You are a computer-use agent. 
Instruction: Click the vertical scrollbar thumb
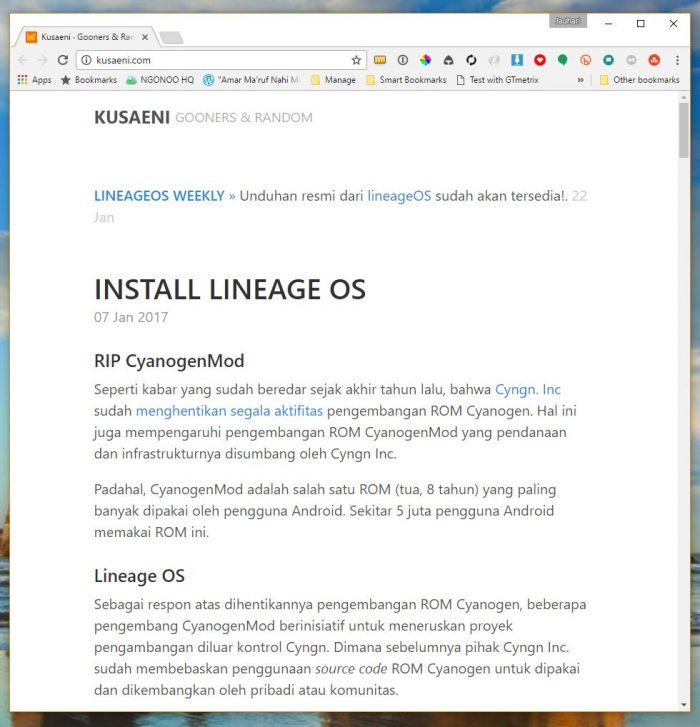(x=684, y=130)
